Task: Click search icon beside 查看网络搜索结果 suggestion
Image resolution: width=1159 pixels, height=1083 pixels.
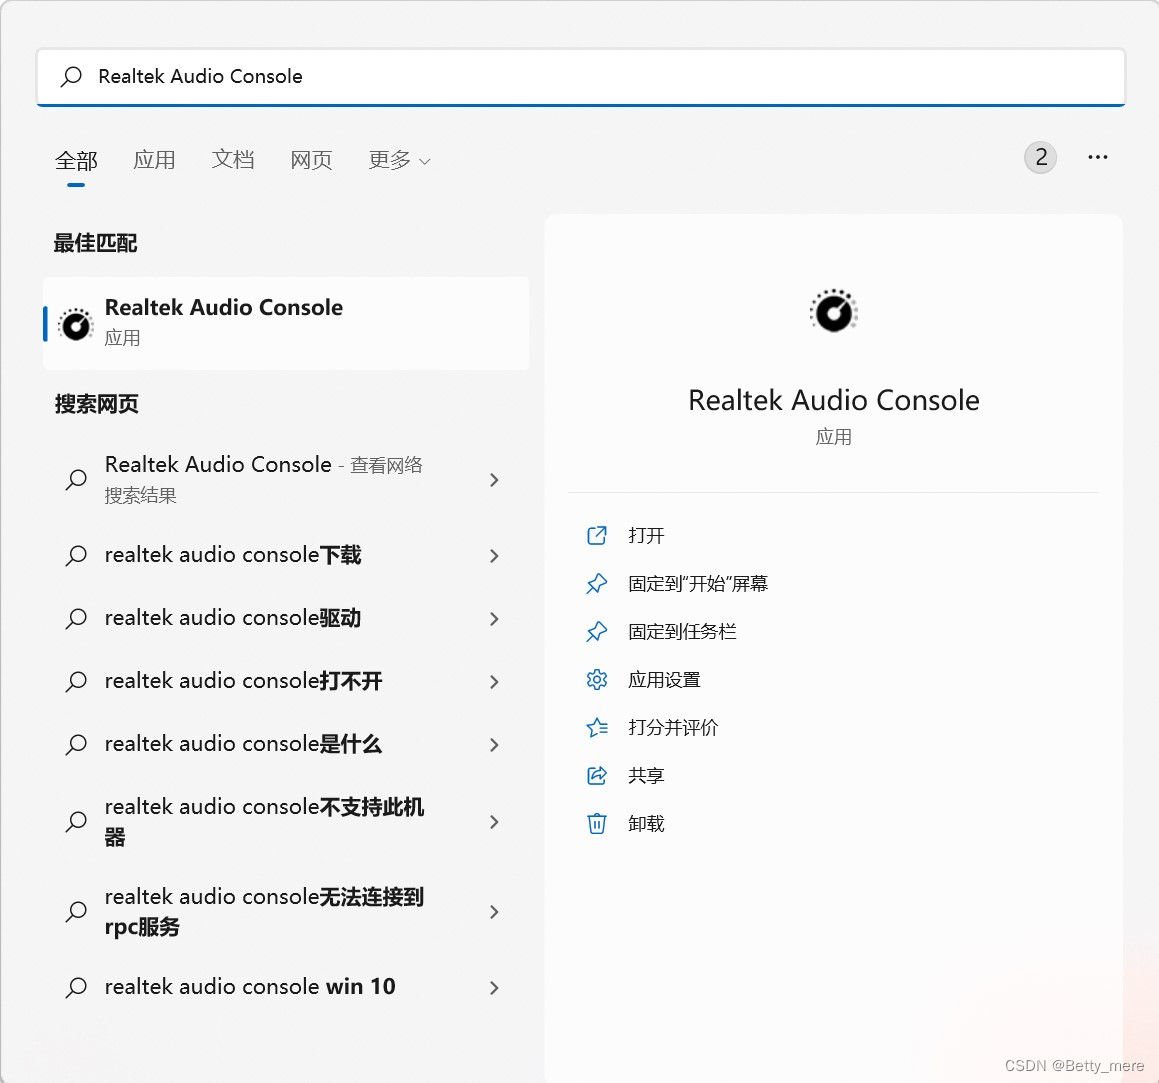Action: tap(76, 479)
